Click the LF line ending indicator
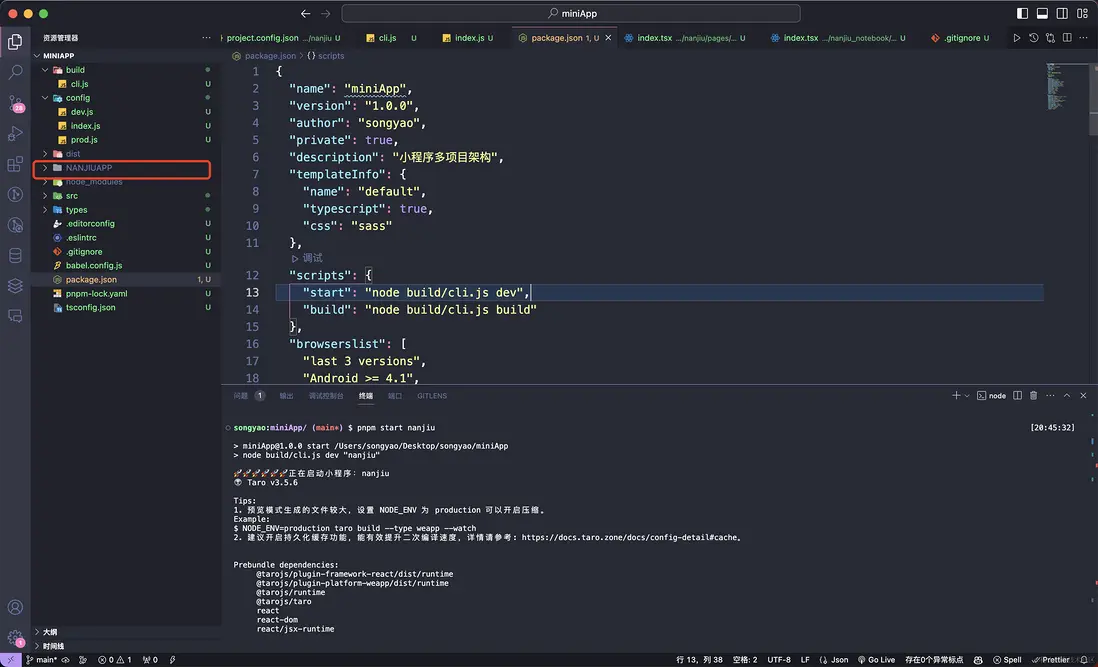Image resolution: width=1098 pixels, height=667 pixels. click(x=805, y=660)
